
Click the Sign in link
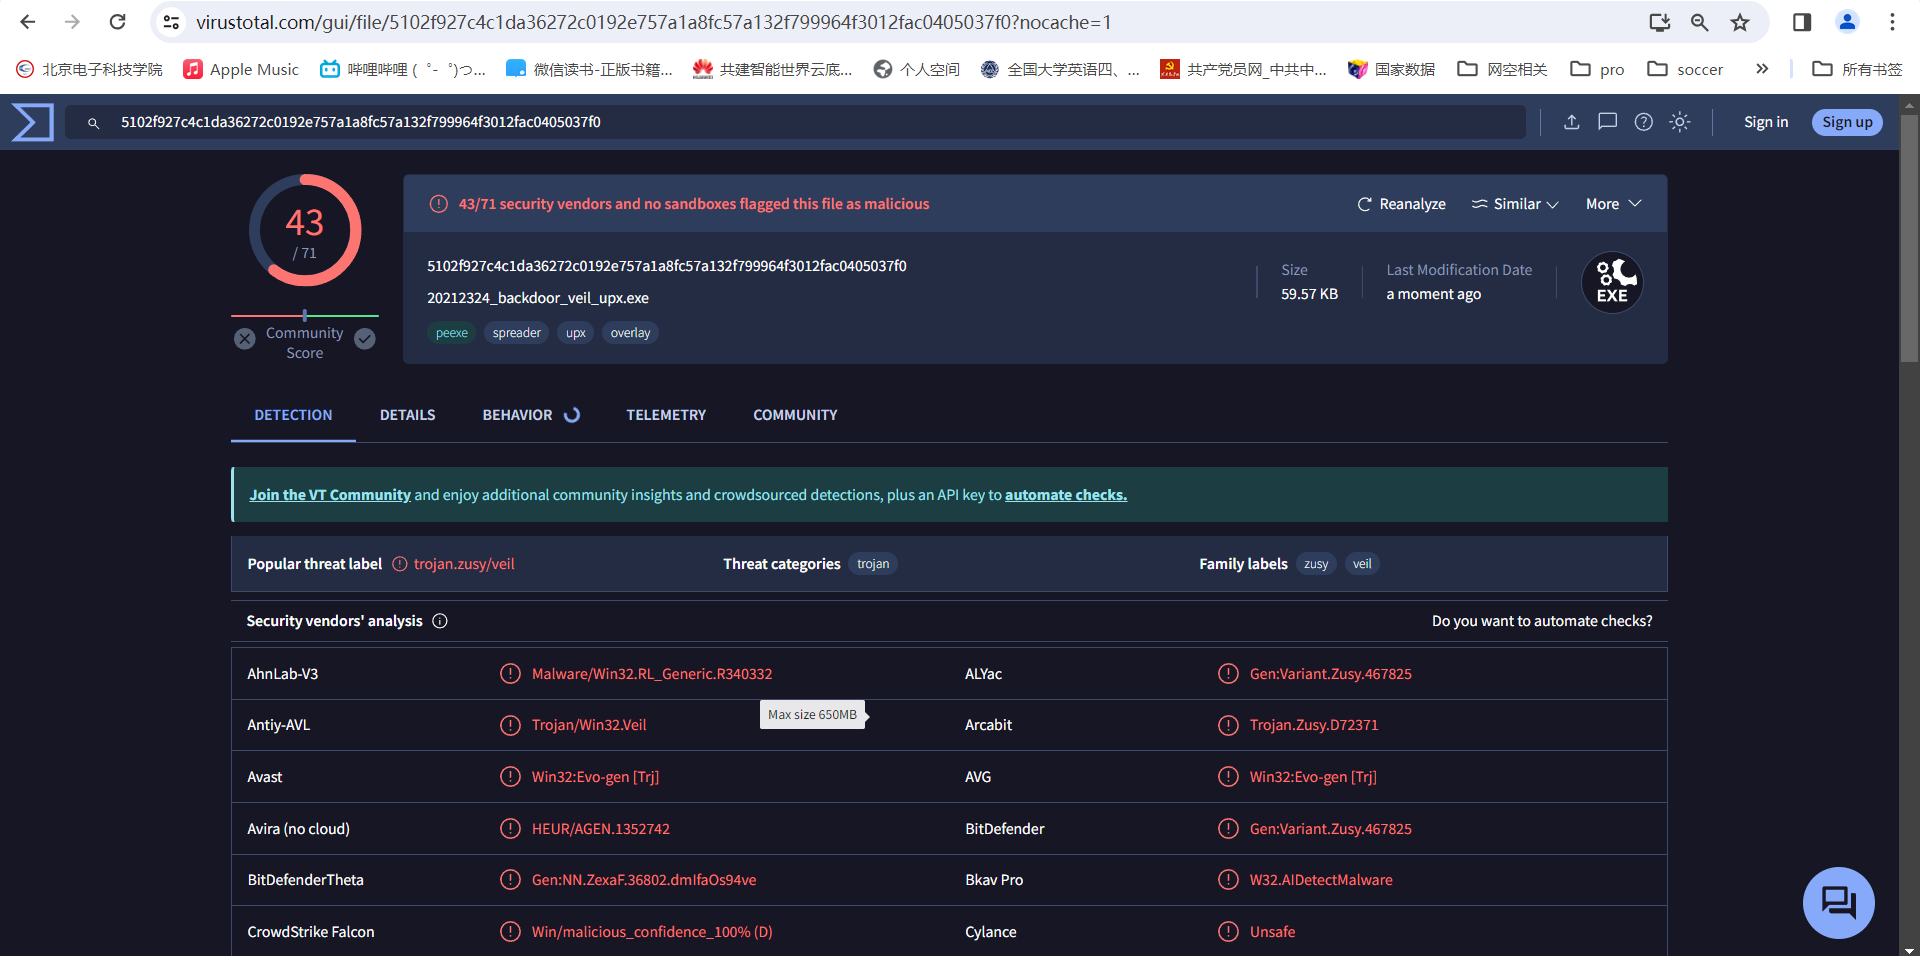pyautogui.click(x=1766, y=122)
